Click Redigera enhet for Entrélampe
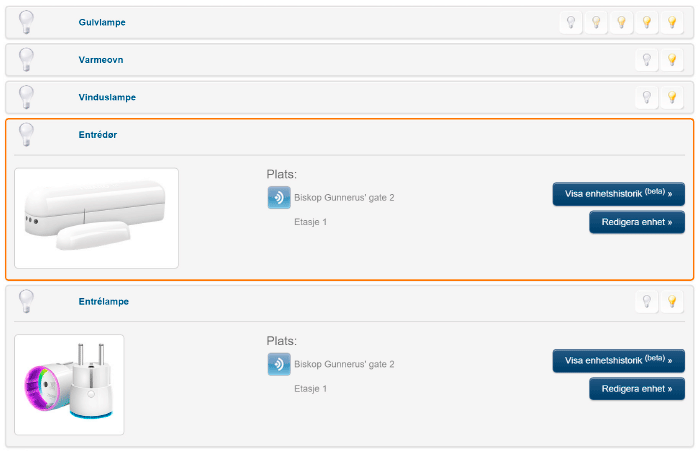700x456 pixels. (636, 389)
